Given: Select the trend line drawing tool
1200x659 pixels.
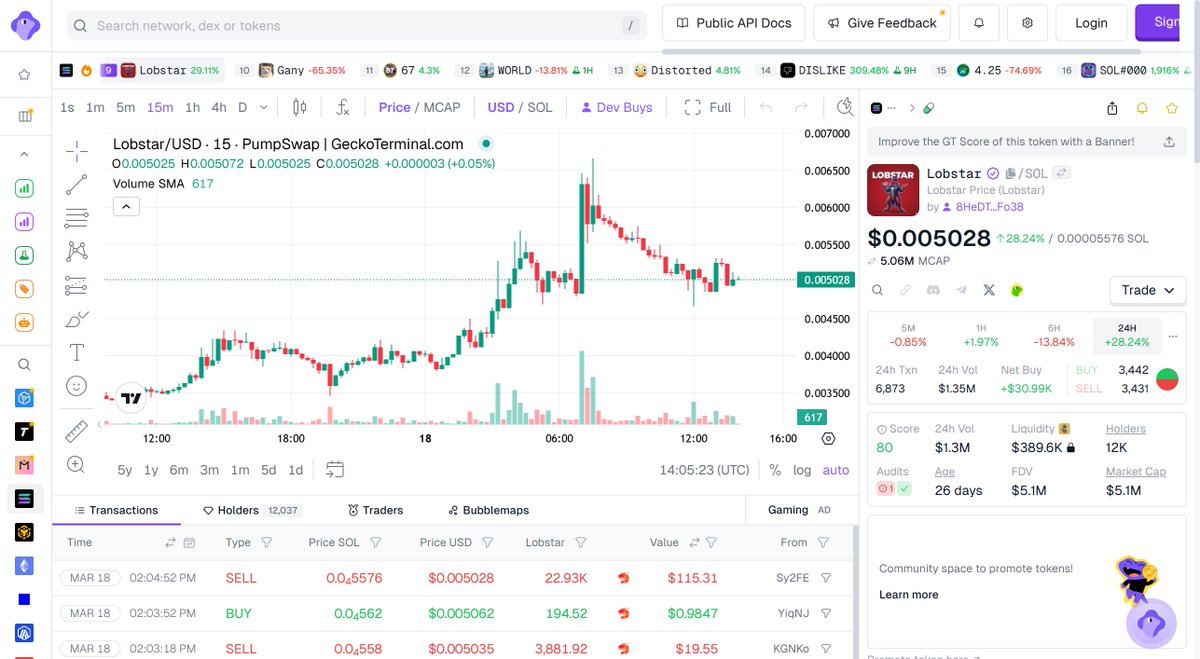Looking at the screenshot, I should [x=77, y=185].
